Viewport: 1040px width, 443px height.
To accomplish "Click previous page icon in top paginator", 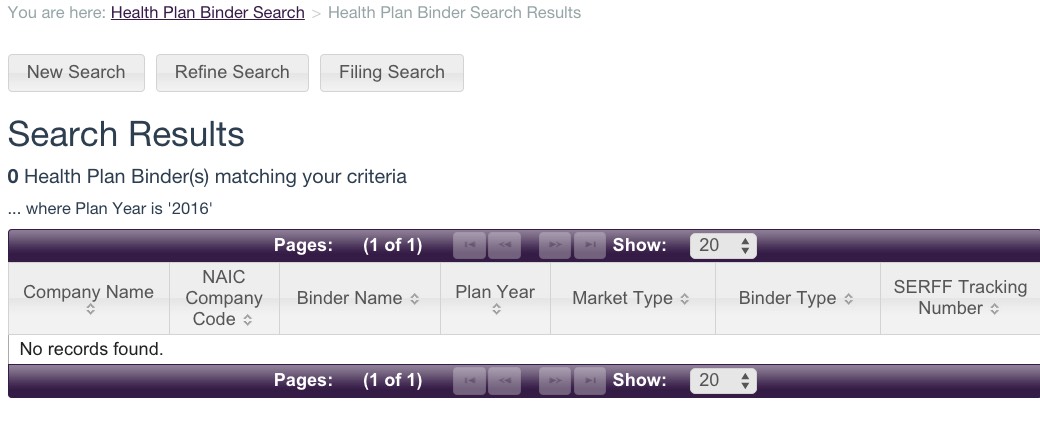I will click(x=505, y=246).
